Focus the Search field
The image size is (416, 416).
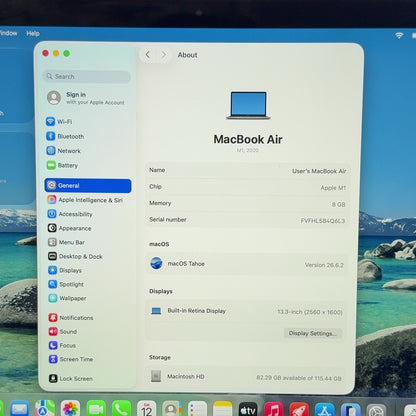point(87,77)
